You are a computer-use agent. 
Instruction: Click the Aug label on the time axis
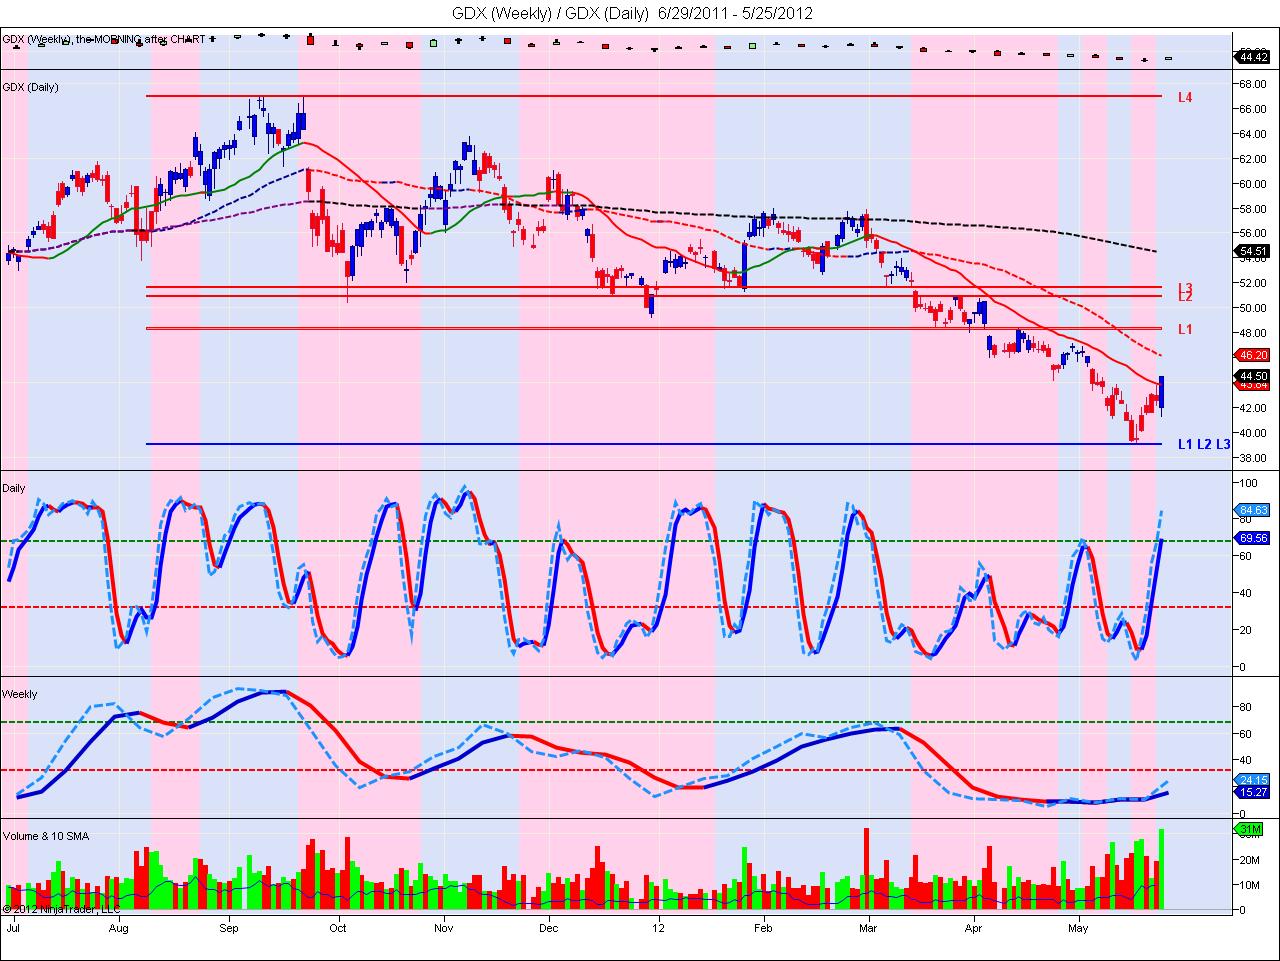[119, 927]
